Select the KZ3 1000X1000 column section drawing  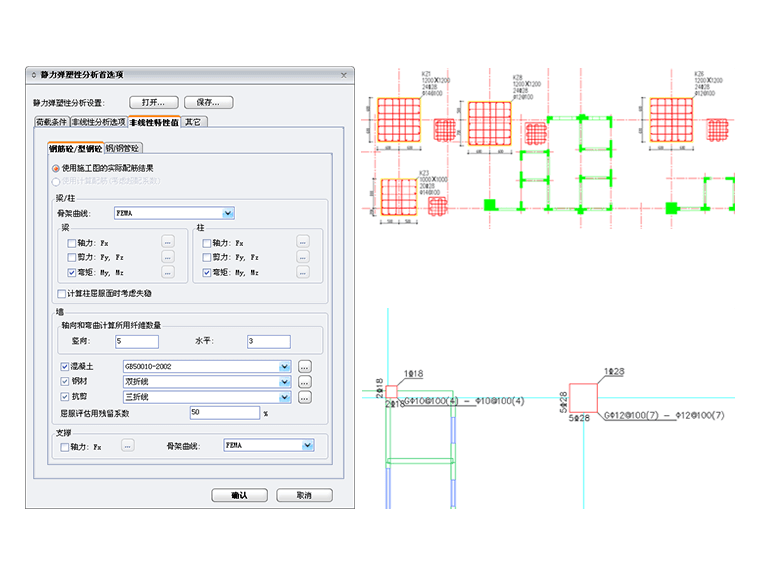[x=399, y=197]
